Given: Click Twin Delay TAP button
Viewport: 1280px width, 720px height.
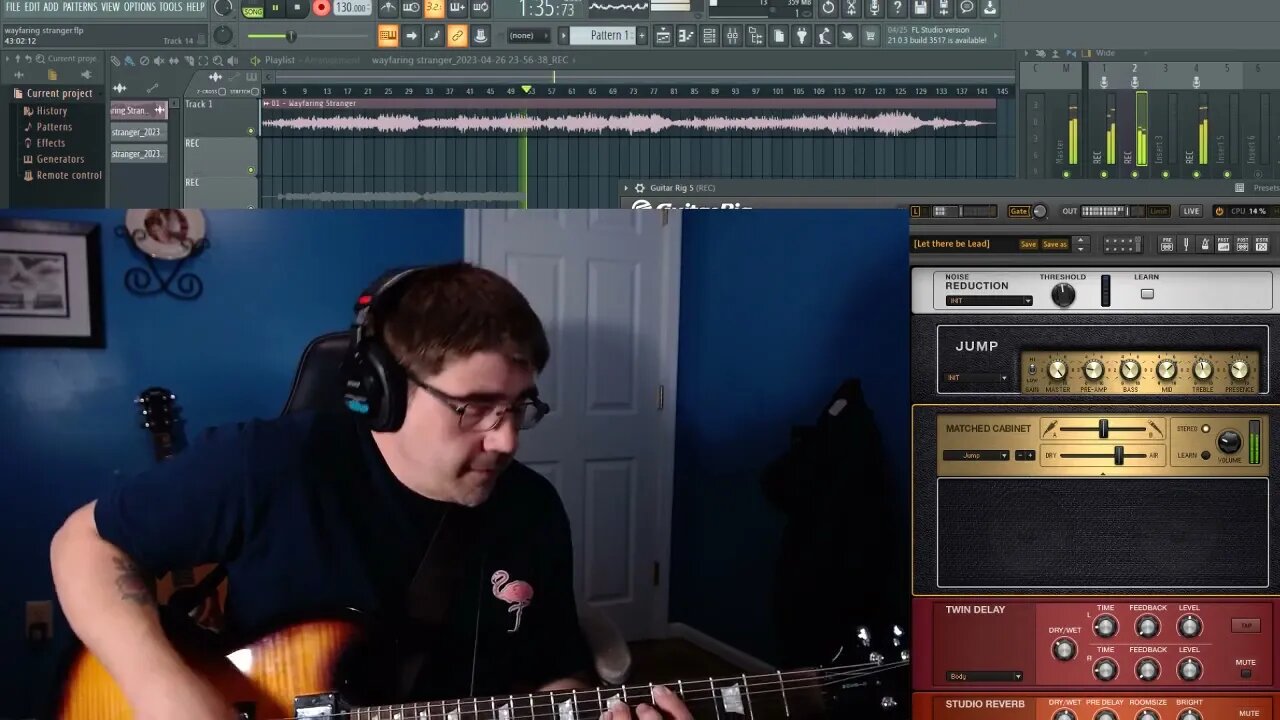Looking at the screenshot, I should pyautogui.click(x=1246, y=625).
